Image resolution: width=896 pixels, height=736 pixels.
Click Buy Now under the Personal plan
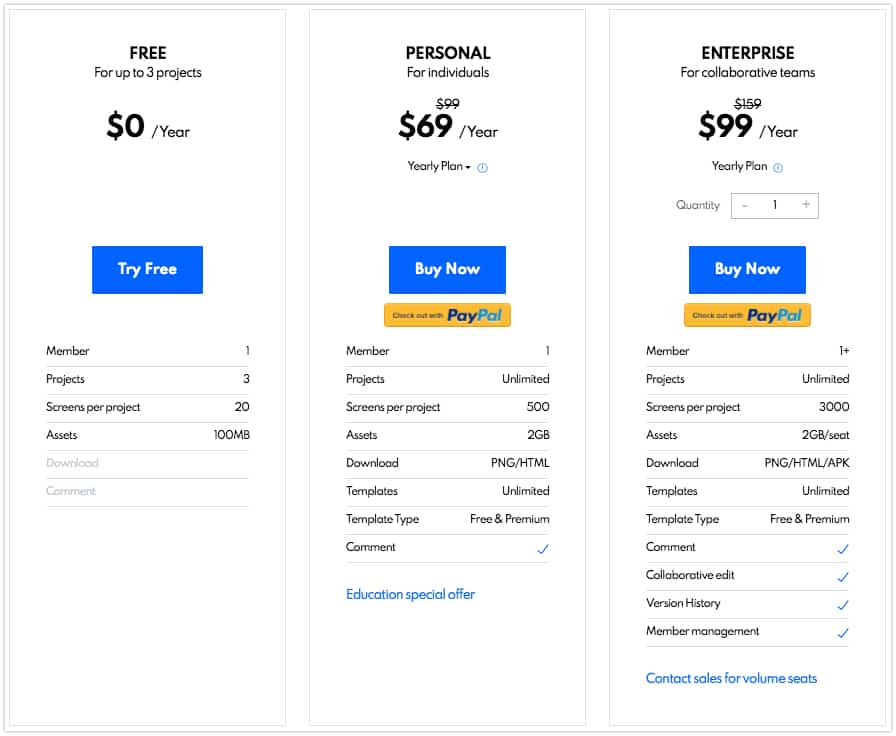[x=447, y=270]
